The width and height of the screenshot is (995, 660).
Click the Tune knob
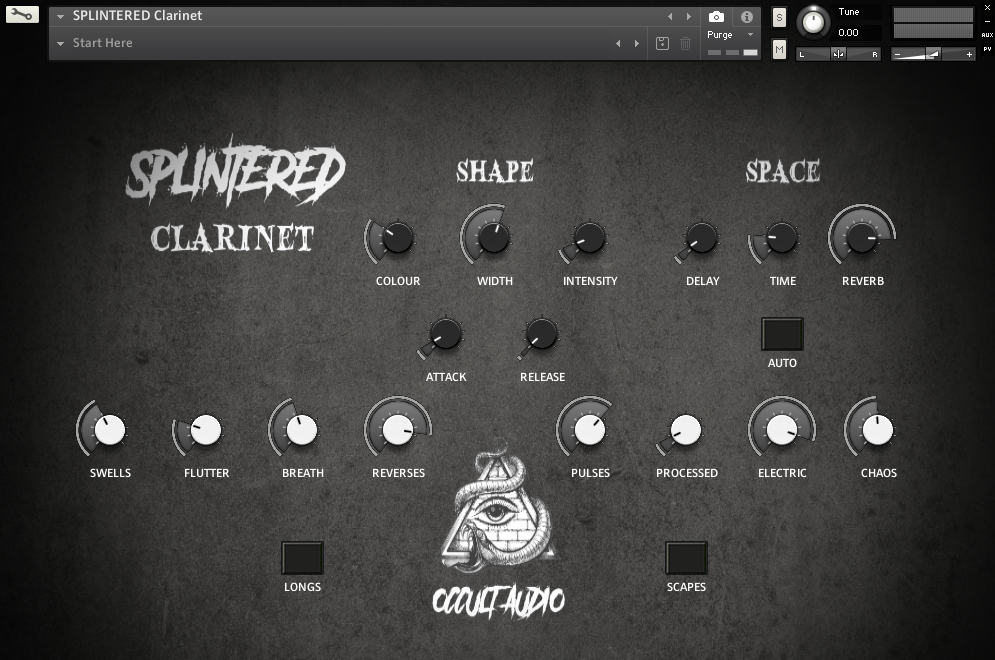click(x=812, y=22)
